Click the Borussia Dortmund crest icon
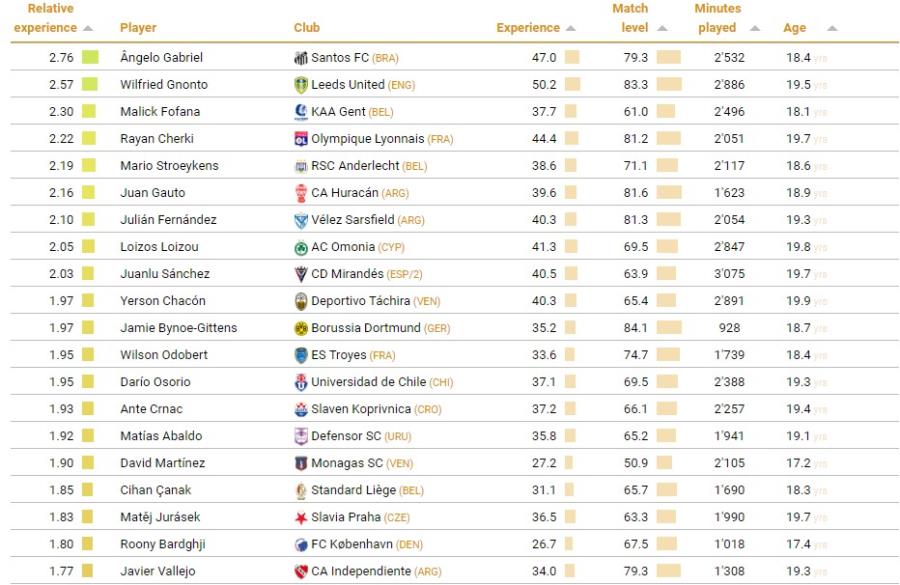 coord(300,328)
